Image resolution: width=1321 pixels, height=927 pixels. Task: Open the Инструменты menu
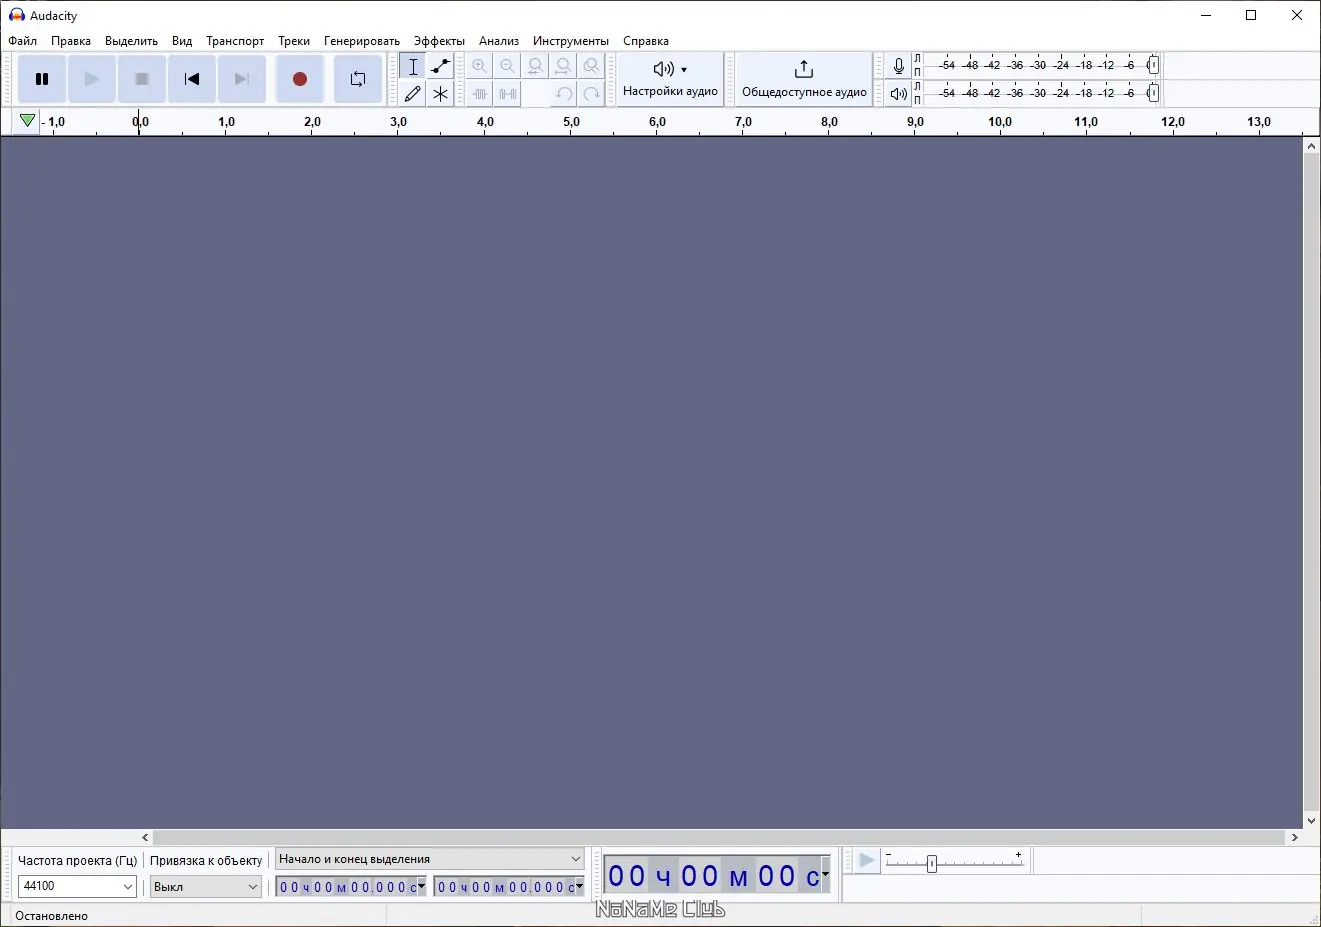tap(571, 41)
